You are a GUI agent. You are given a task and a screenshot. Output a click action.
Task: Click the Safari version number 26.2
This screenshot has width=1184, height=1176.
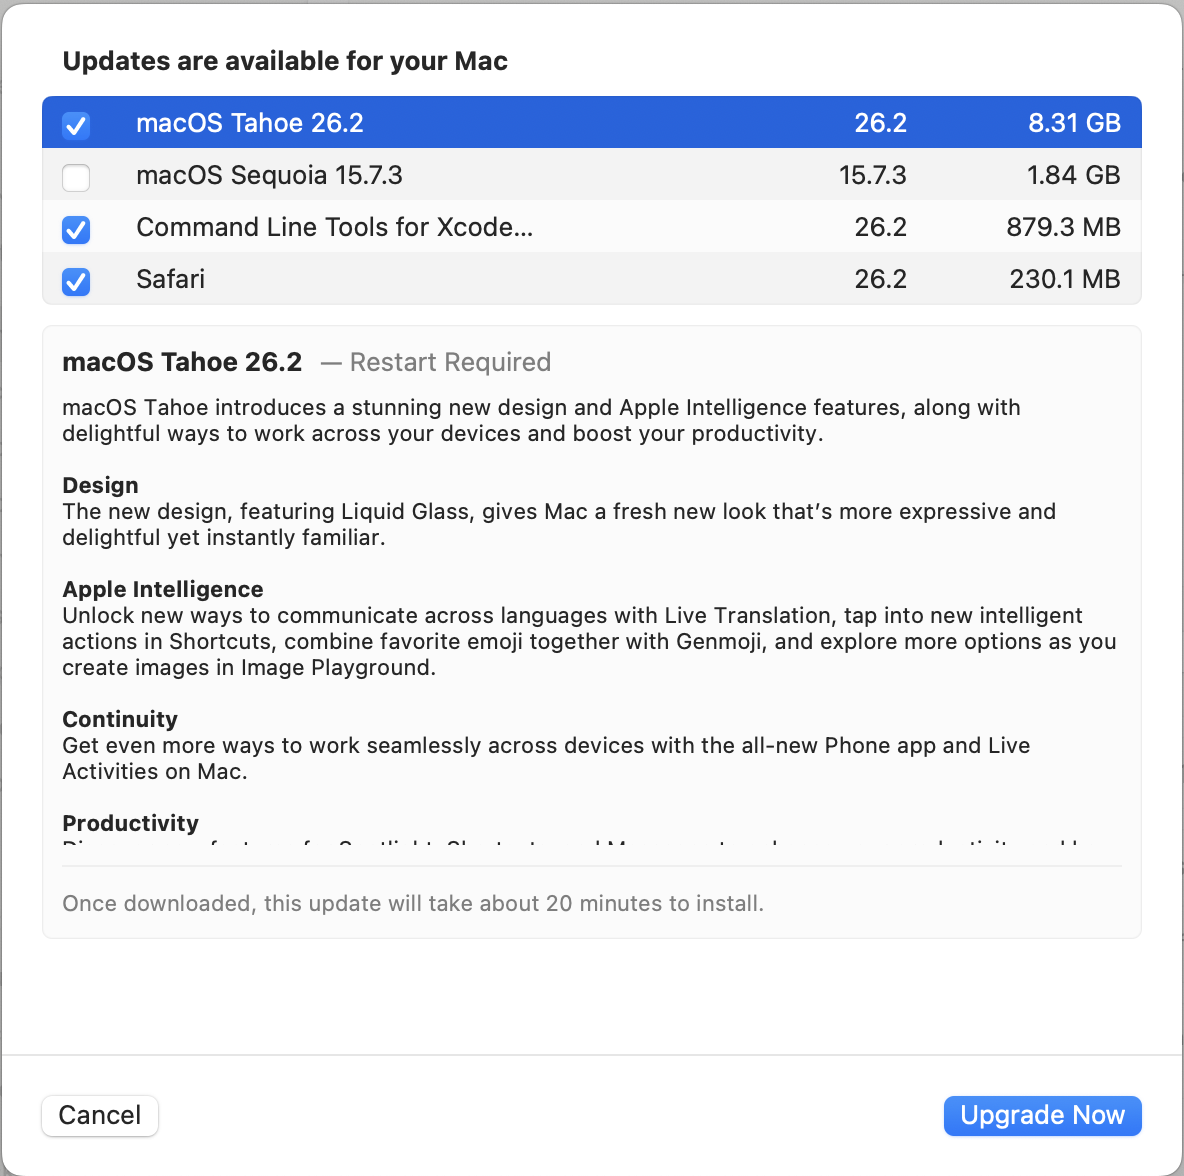tap(881, 279)
